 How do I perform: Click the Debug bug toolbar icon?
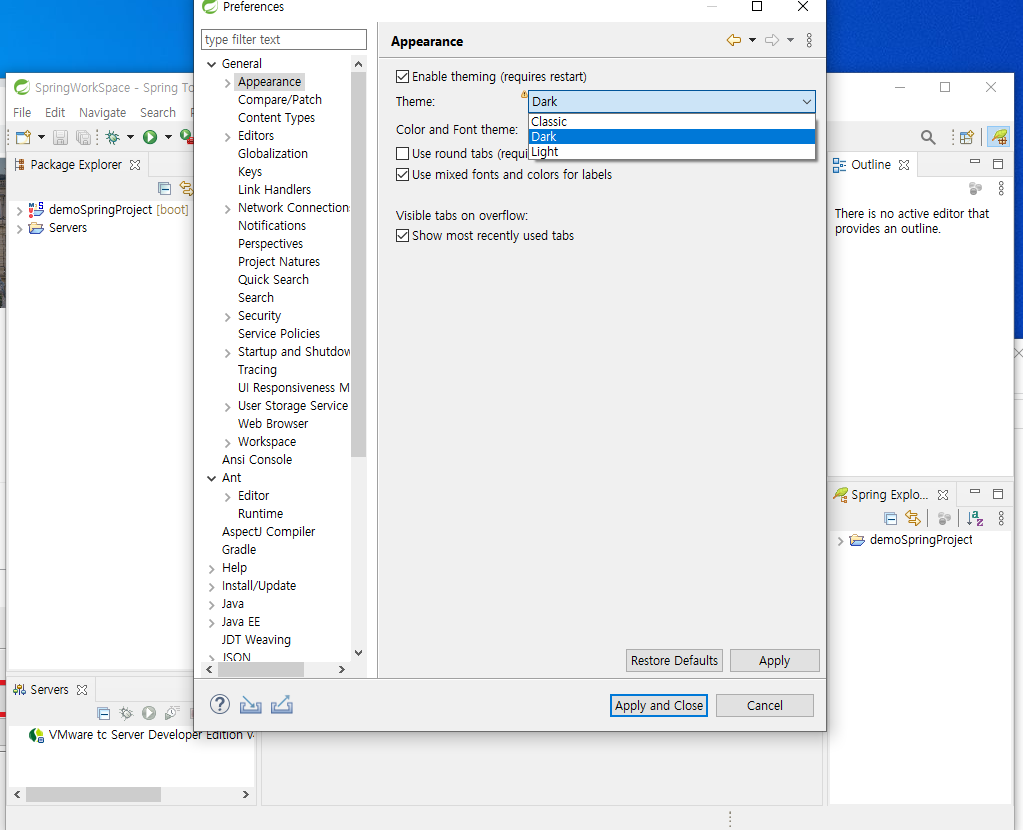[x=113, y=137]
